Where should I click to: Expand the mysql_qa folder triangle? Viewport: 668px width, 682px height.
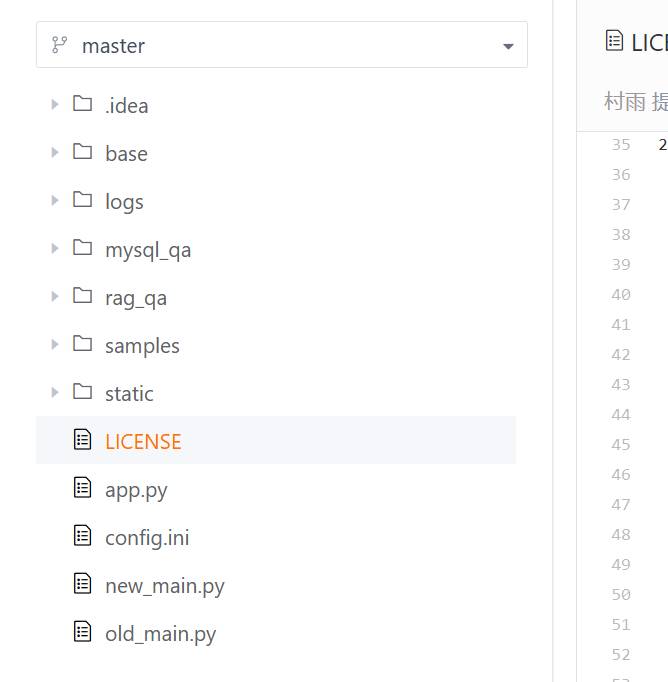pos(55,248)
